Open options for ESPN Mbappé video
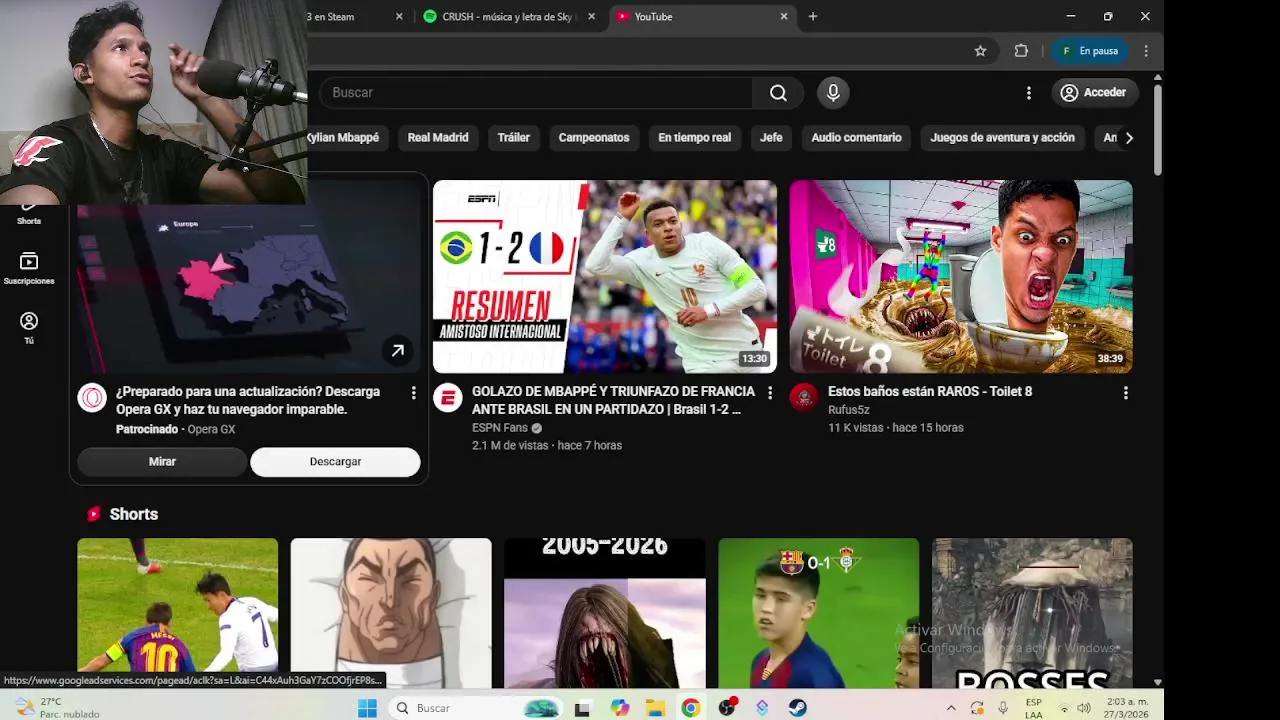 (x=769, y=394)
